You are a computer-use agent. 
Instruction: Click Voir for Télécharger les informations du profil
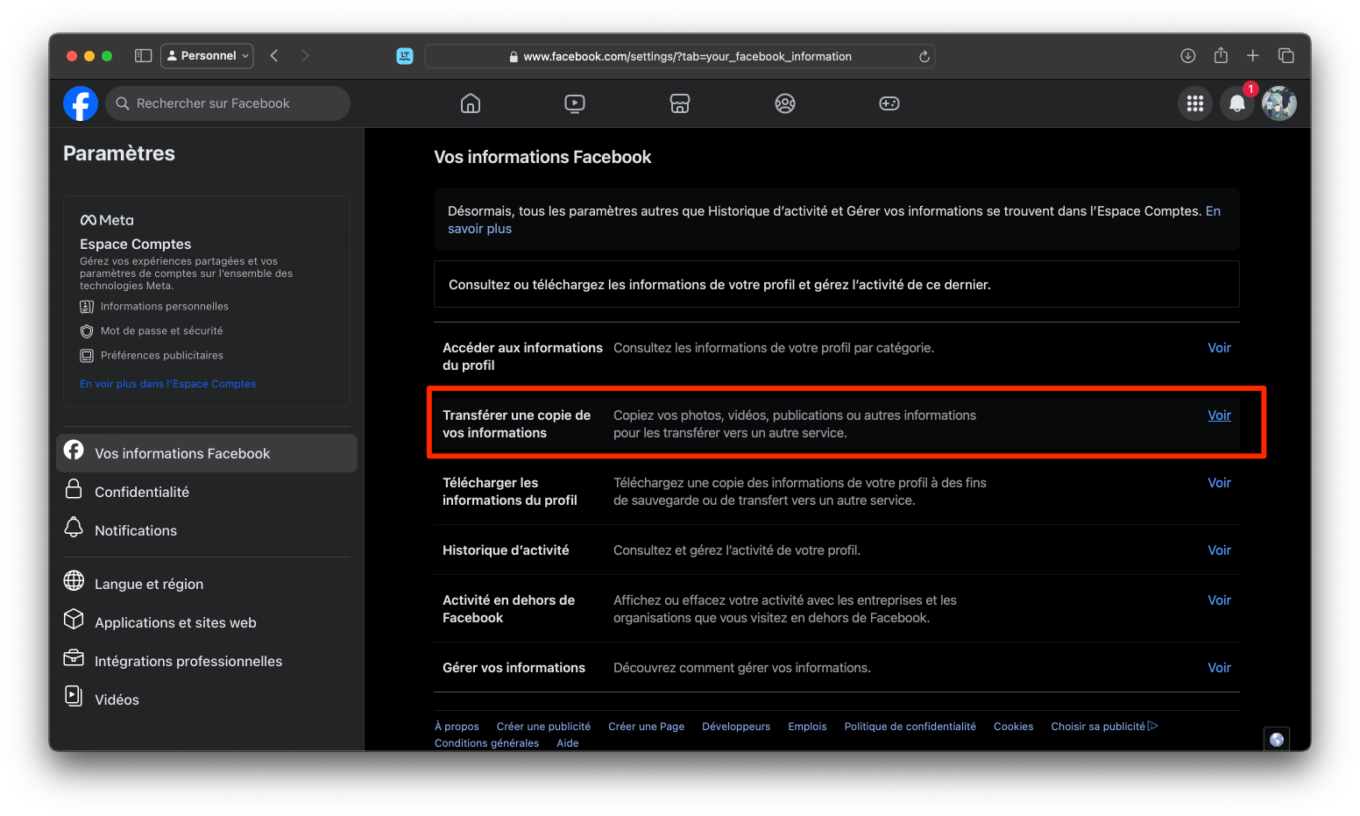point(1219,482)
